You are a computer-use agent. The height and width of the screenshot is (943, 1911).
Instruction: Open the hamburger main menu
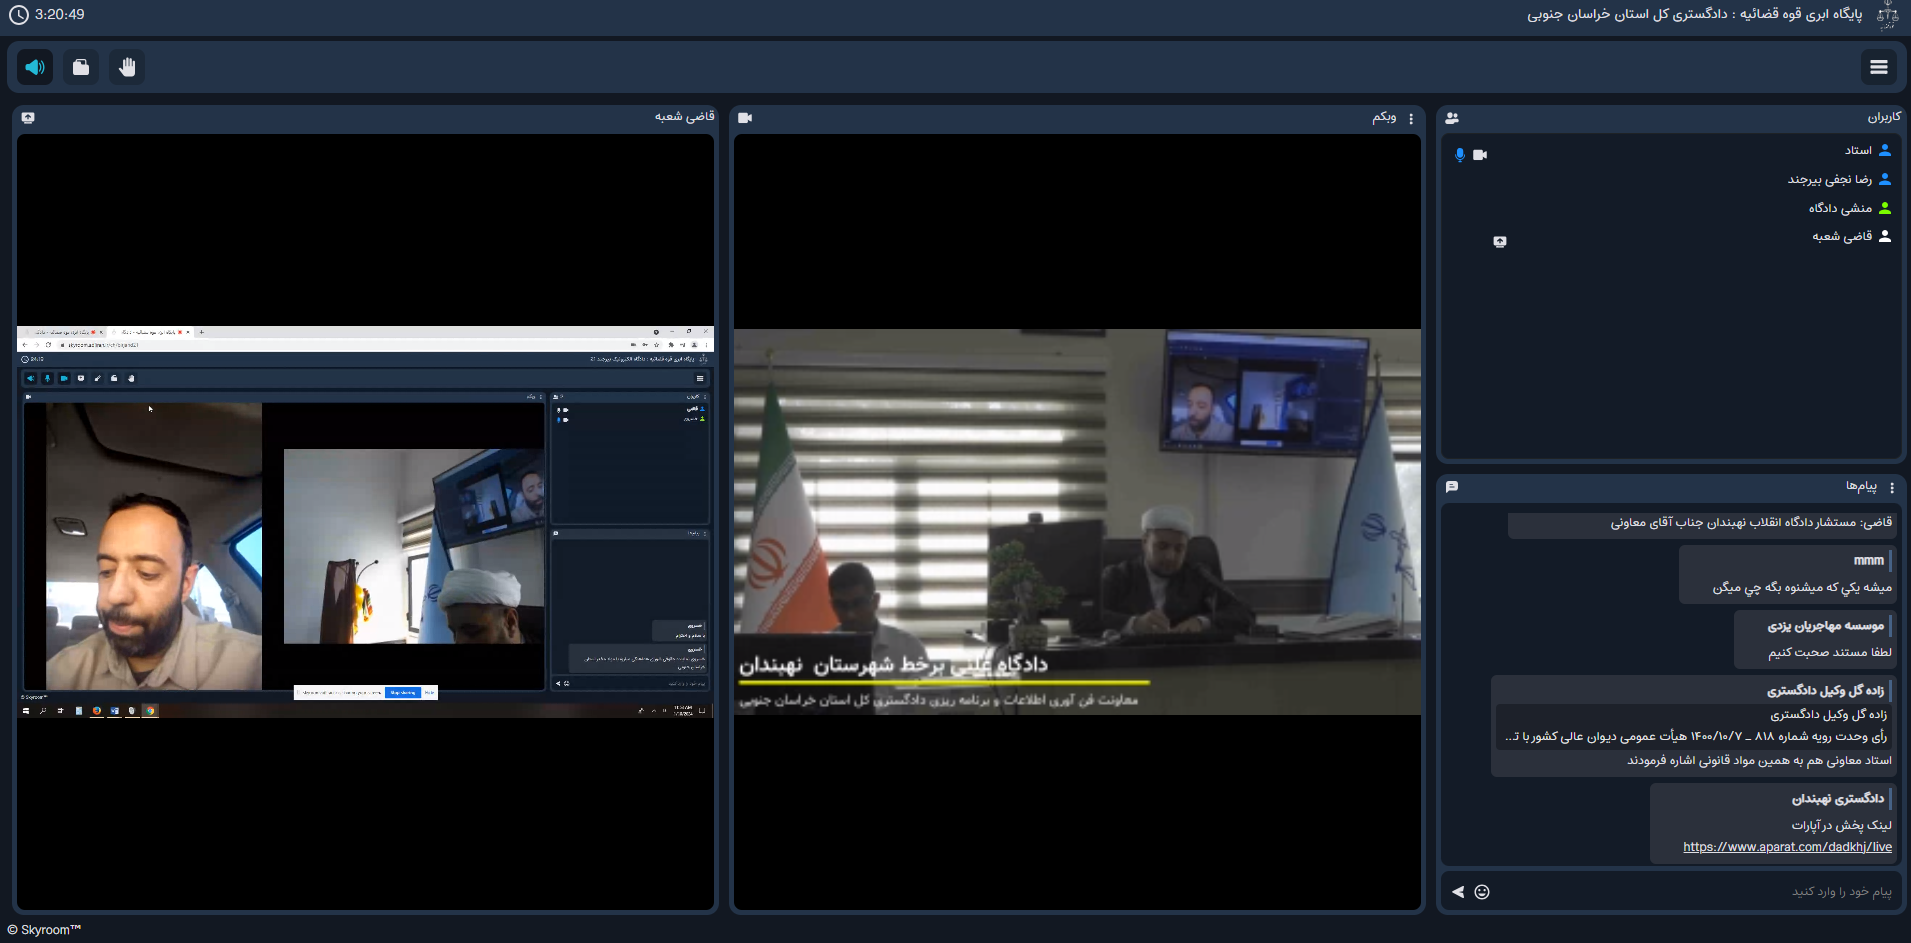(x=1878, y=67)
